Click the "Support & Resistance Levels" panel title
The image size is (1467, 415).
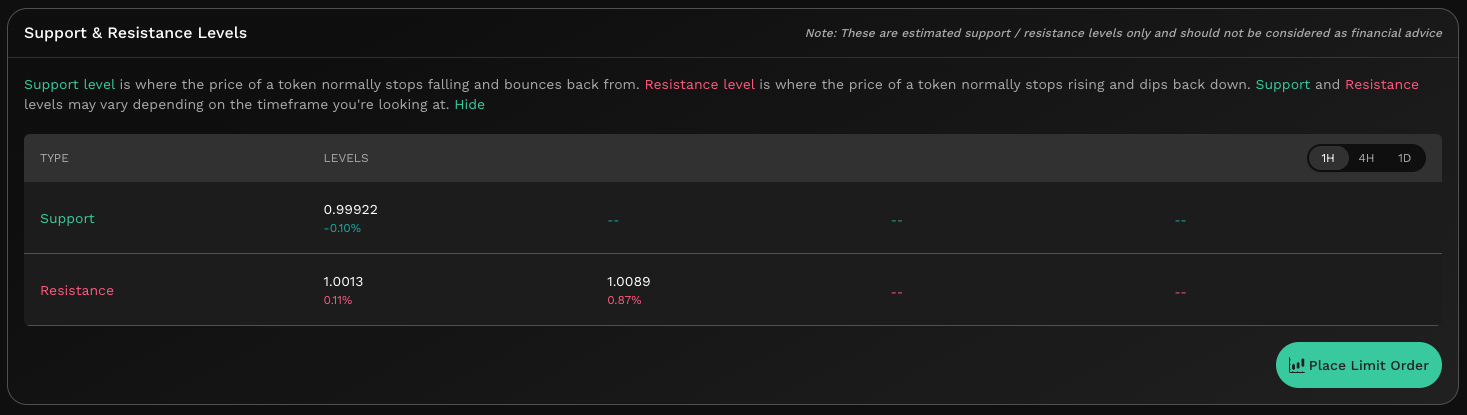point(135,33)
